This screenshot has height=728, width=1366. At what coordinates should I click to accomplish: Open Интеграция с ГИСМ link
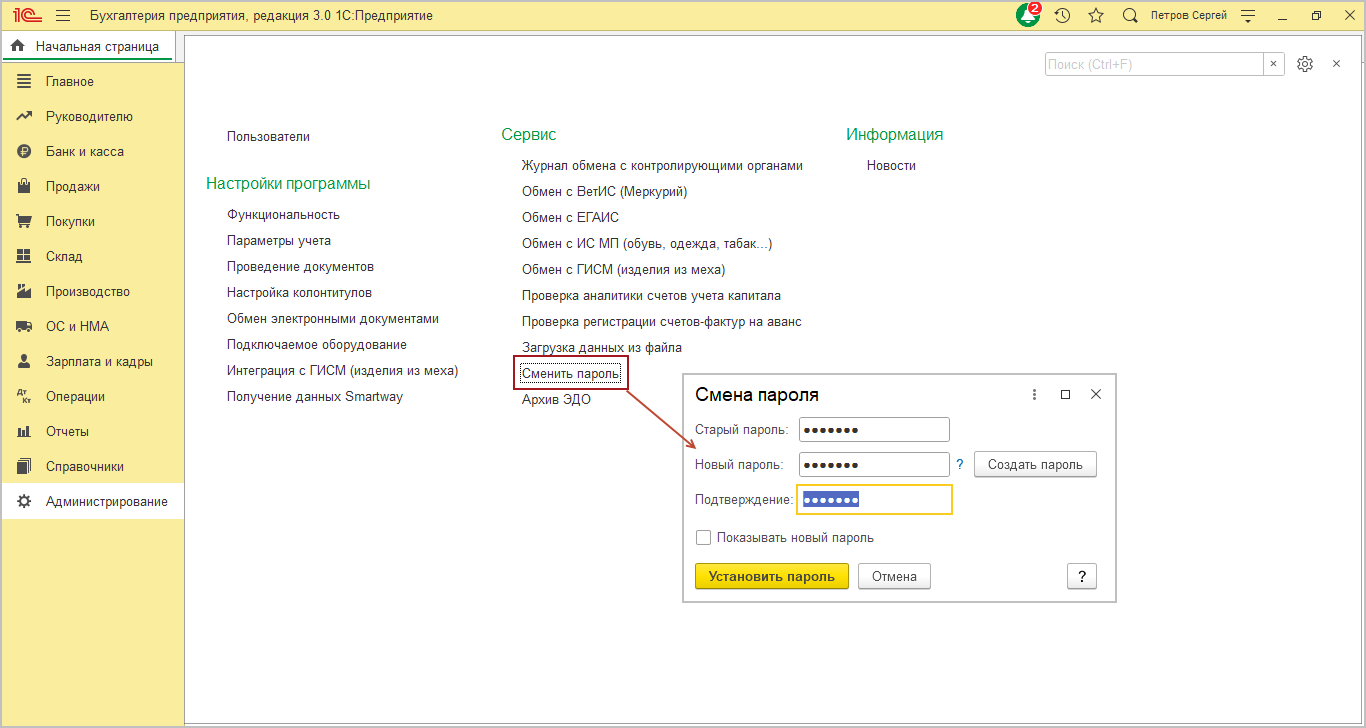[x=342, y=371]
